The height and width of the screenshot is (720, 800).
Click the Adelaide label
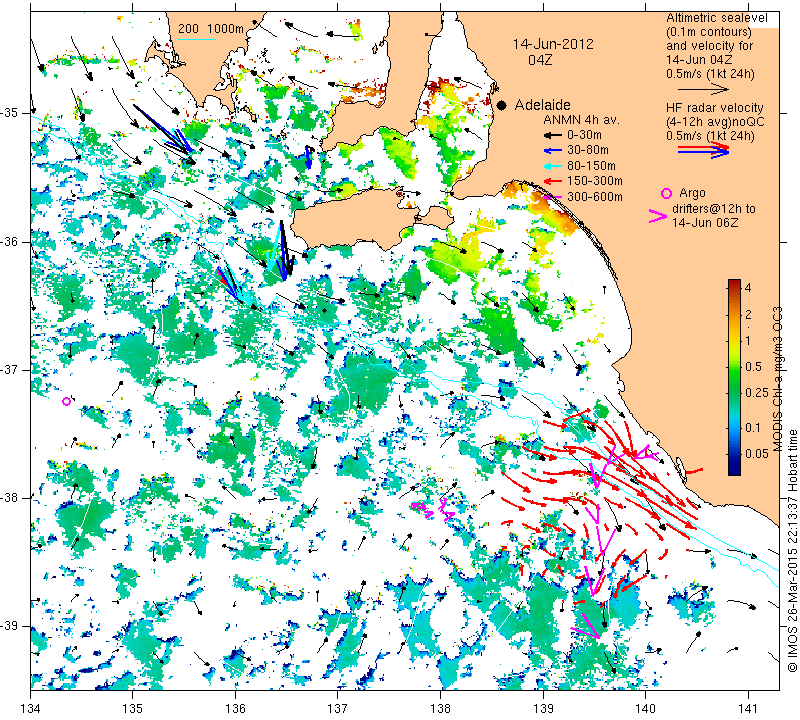pos(542,105)
